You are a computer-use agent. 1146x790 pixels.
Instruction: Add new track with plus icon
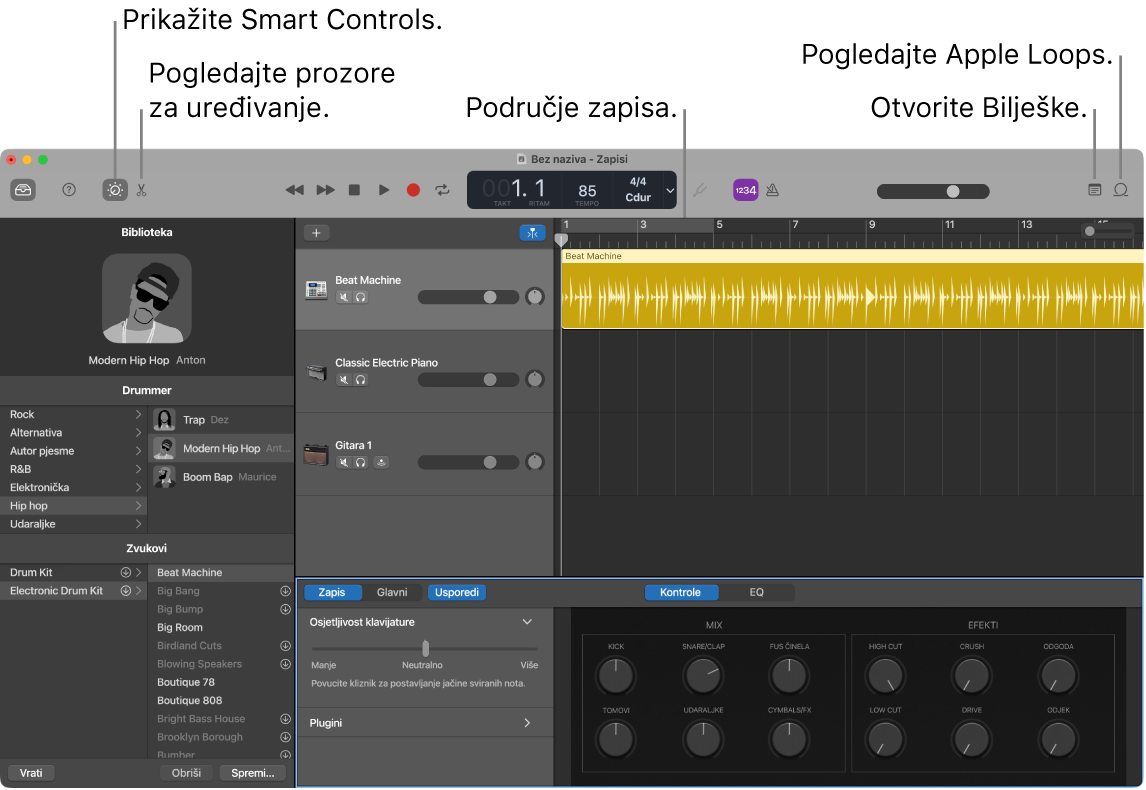click(316, 232)
